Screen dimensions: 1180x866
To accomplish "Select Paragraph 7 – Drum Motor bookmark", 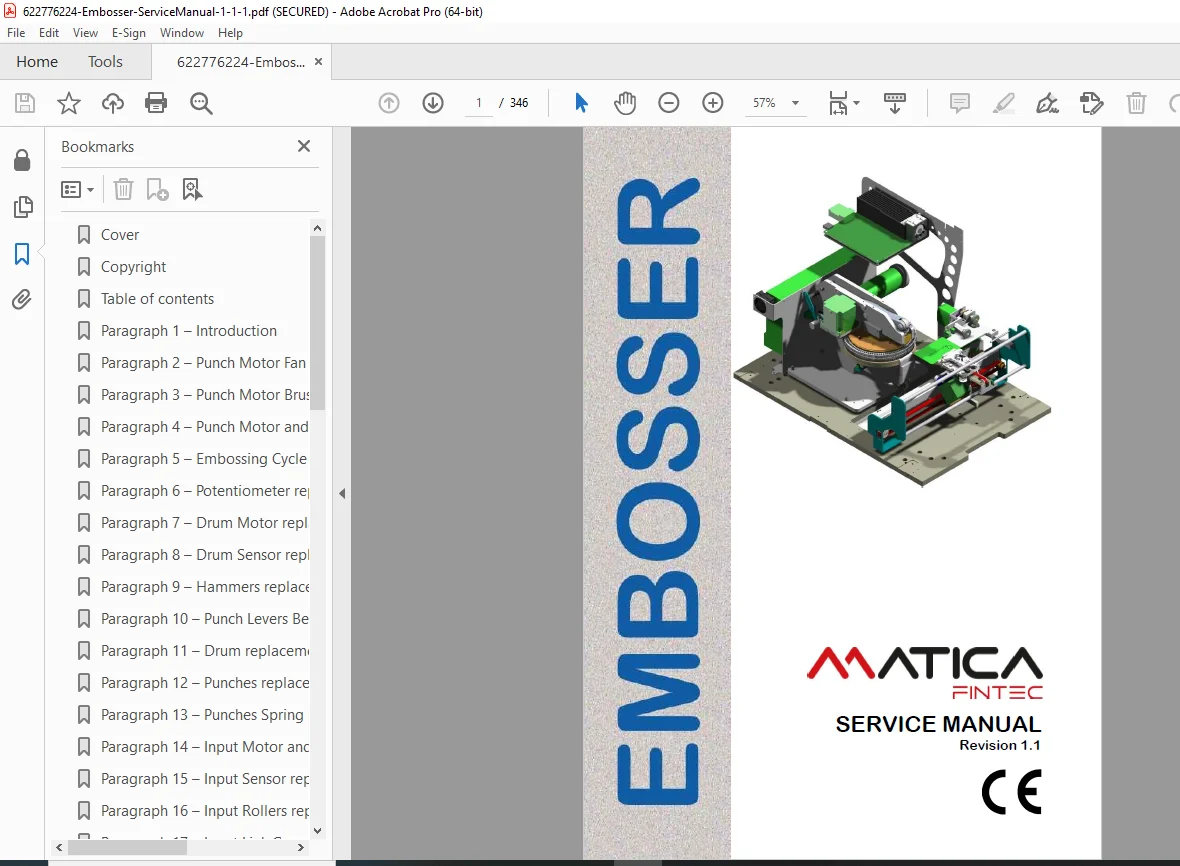I will [204, 523].
